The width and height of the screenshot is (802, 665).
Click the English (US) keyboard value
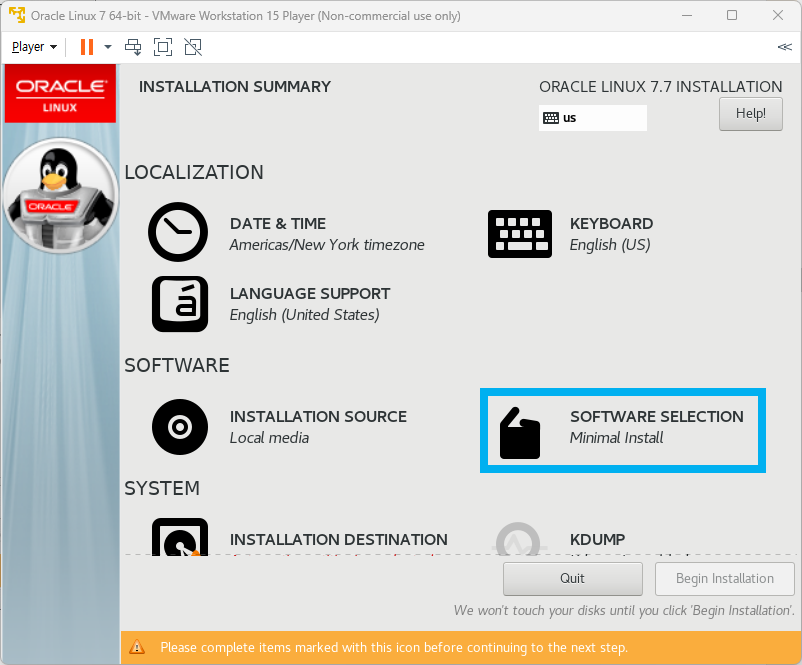(610, 245)
